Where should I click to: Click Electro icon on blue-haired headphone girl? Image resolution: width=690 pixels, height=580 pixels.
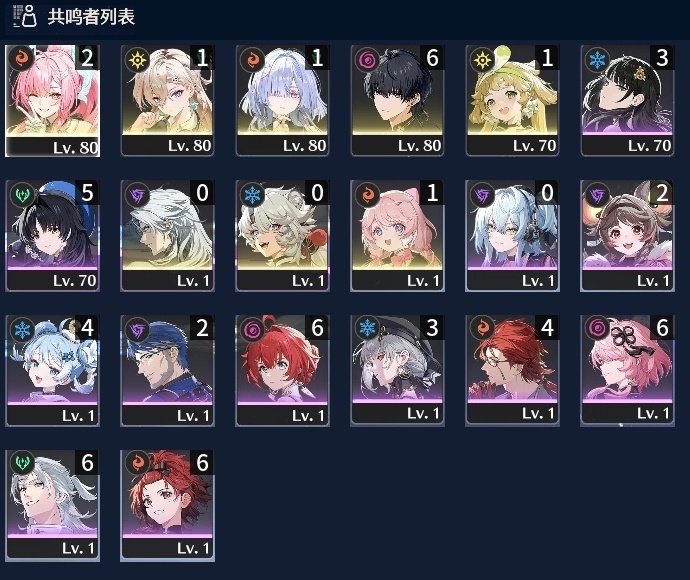click(482, 195)
